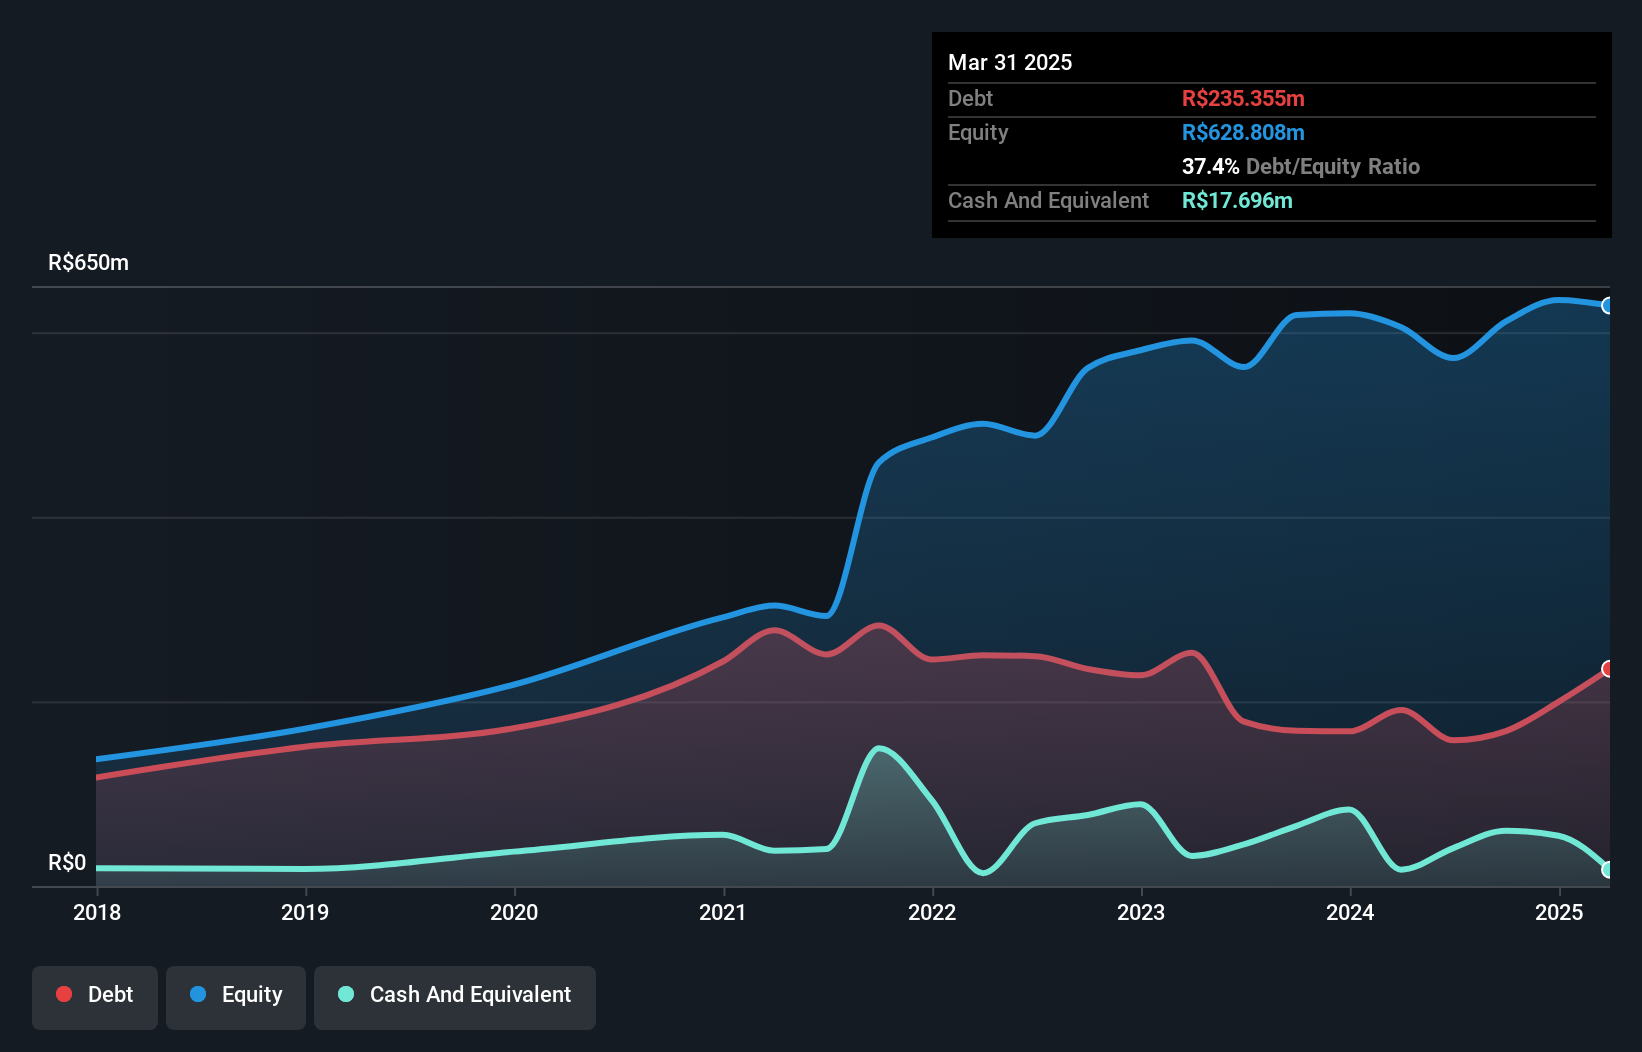Screen dimensions: 1642x1052
Task: Click the cash spike peak near 2022
Action: tap(878, 748)
